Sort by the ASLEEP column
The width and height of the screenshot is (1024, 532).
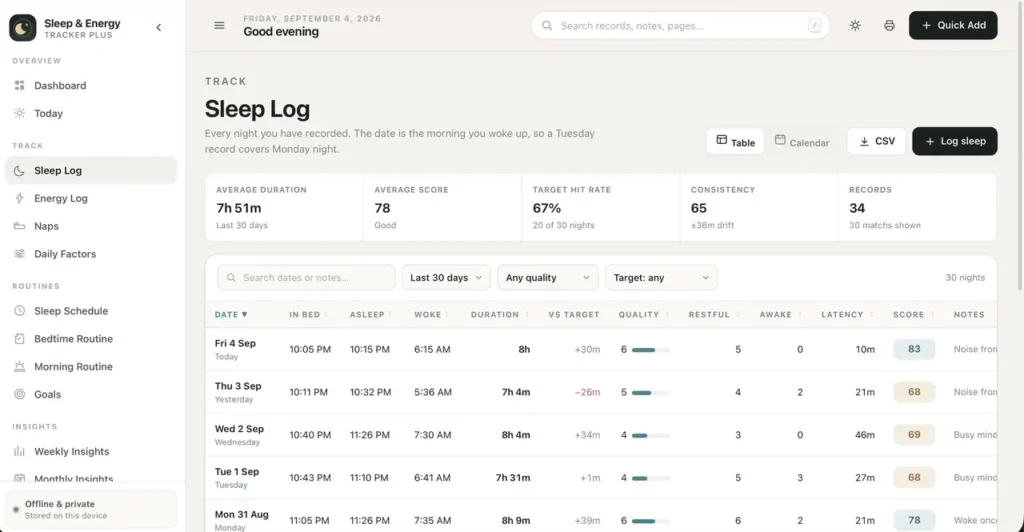370,315
